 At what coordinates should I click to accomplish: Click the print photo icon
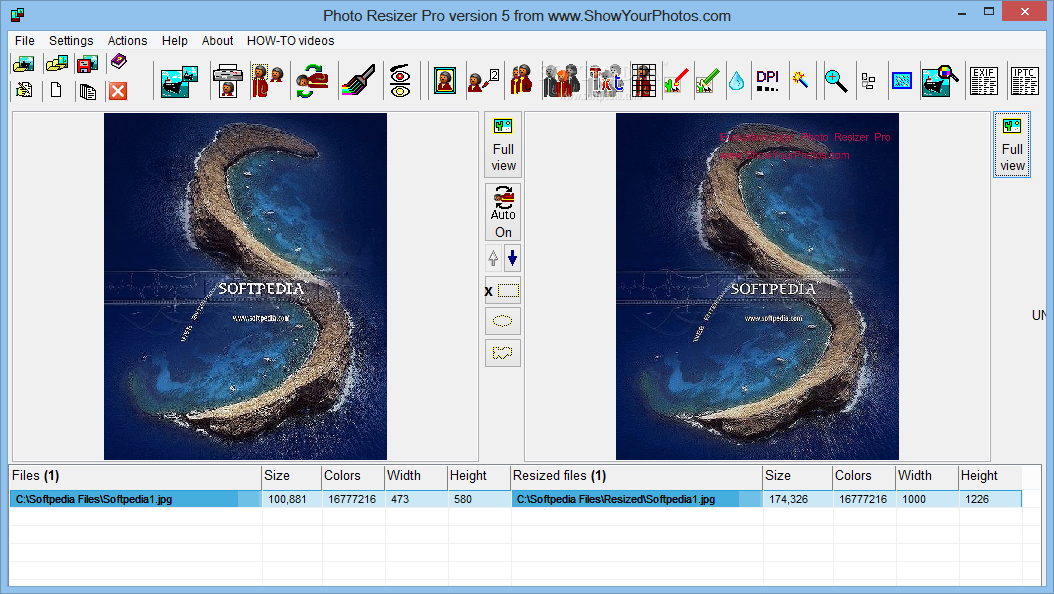227,80
